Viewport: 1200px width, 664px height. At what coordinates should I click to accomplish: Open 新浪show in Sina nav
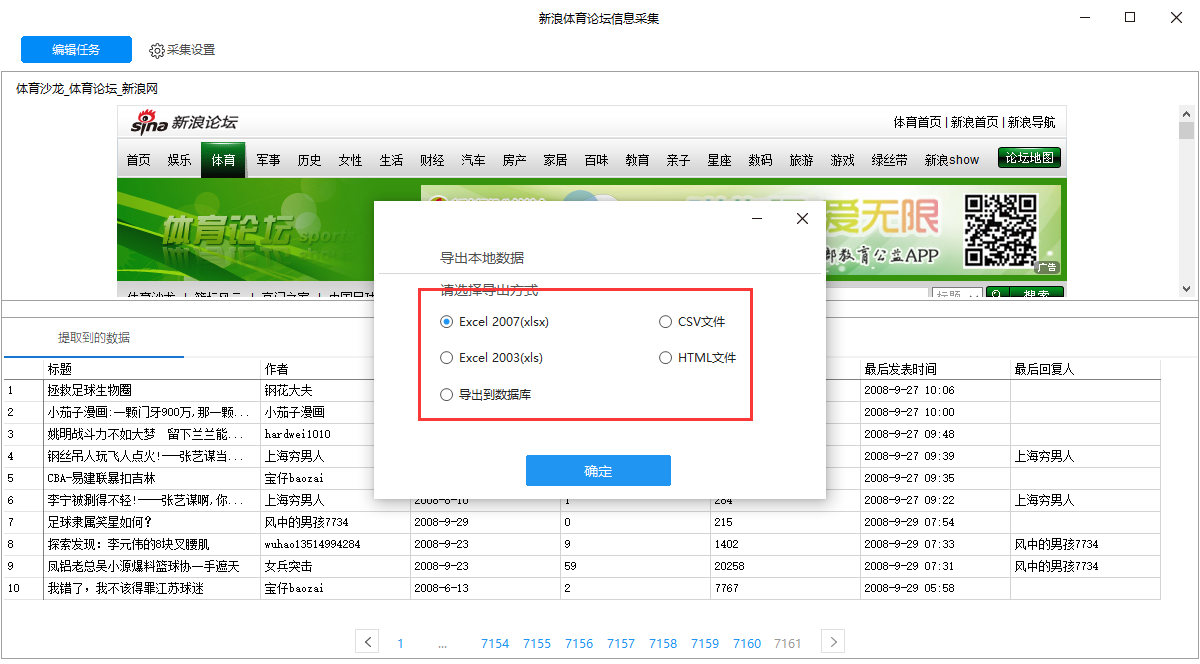click(951, 160)
